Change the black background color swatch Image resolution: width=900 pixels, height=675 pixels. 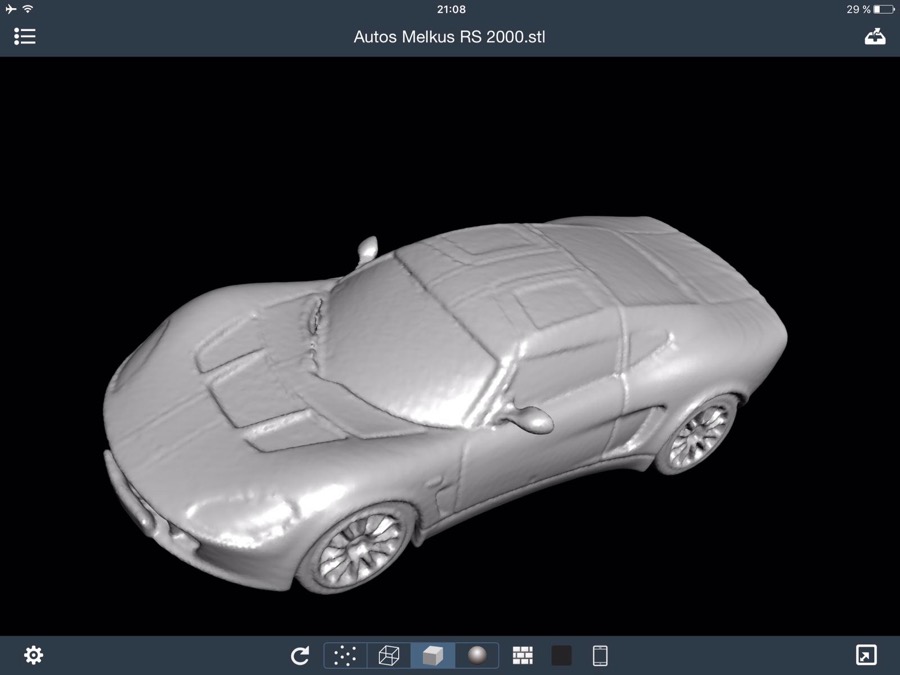coord(562,656)
